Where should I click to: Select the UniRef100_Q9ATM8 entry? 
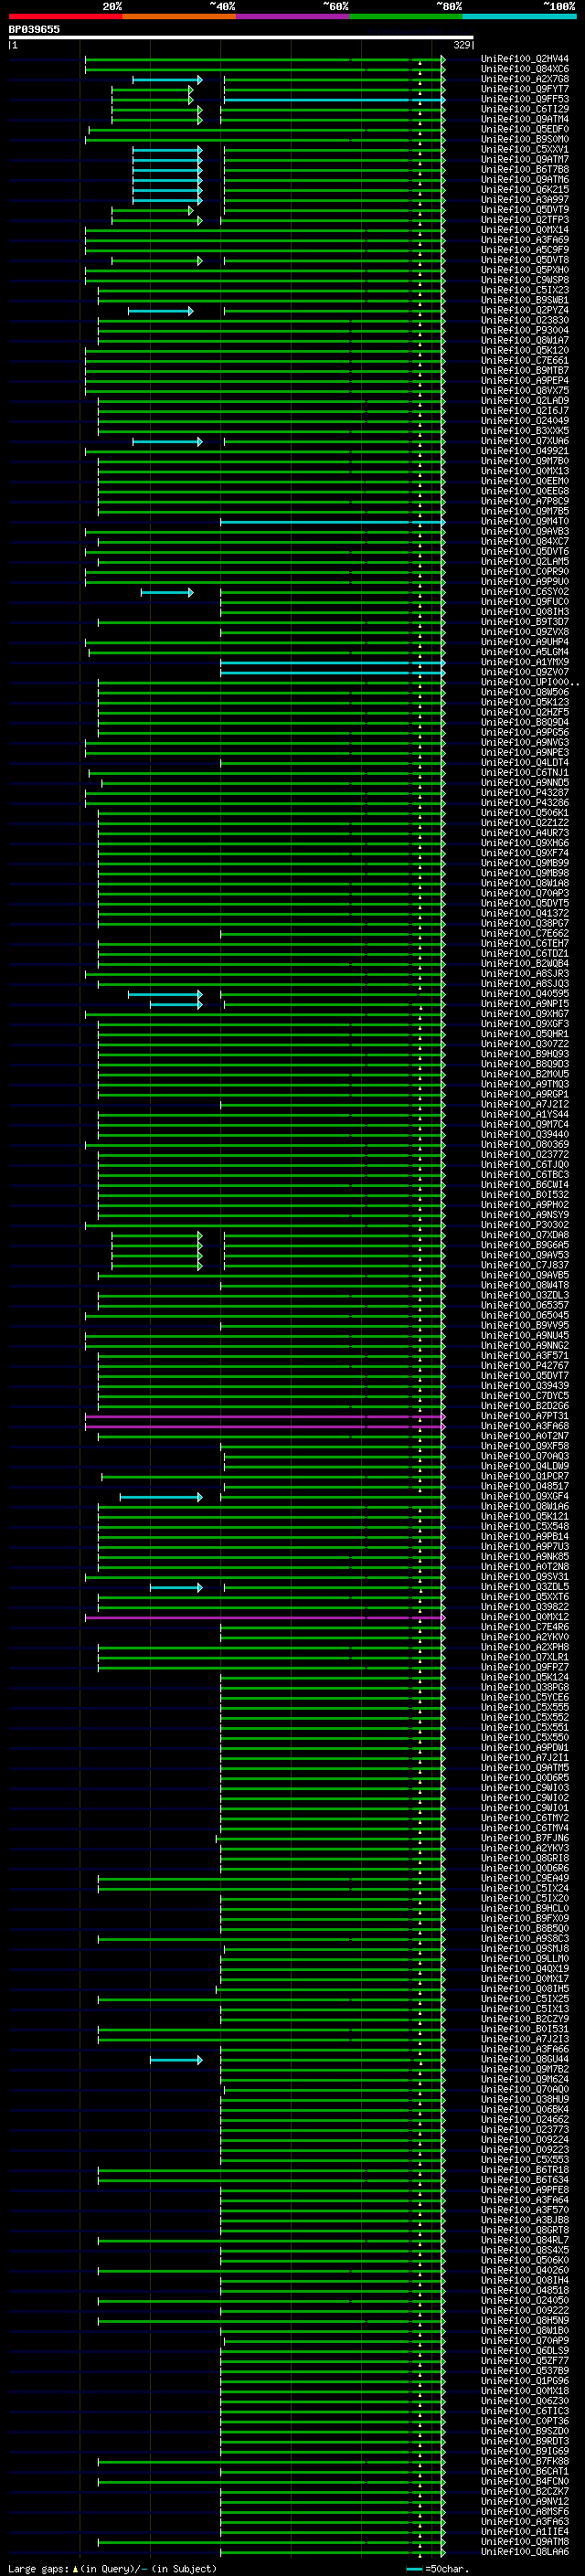[x=525, y=2542]
